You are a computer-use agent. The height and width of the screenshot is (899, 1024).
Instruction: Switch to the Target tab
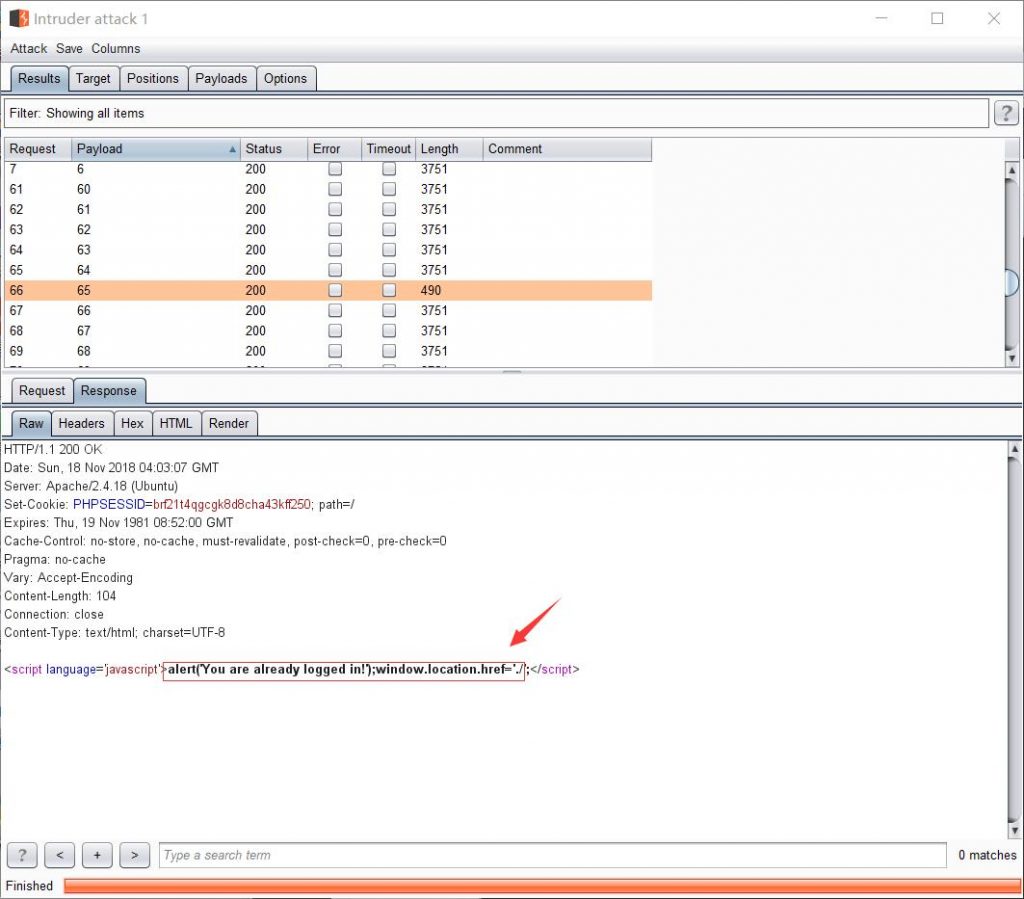tap(93, 78)
